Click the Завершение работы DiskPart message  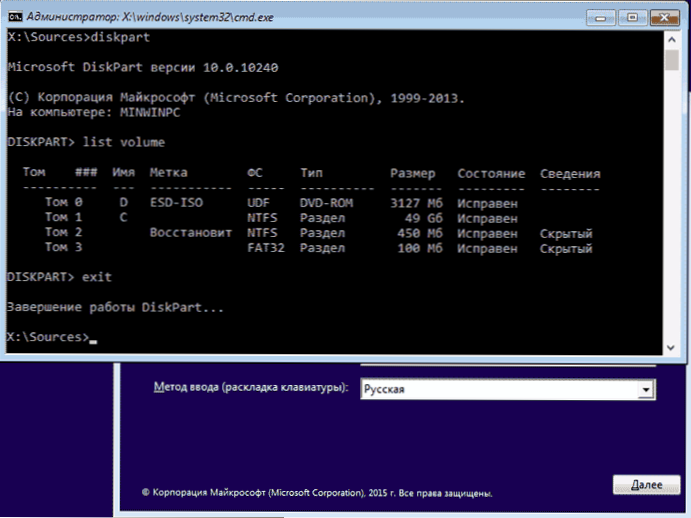[x=115, y=307]
